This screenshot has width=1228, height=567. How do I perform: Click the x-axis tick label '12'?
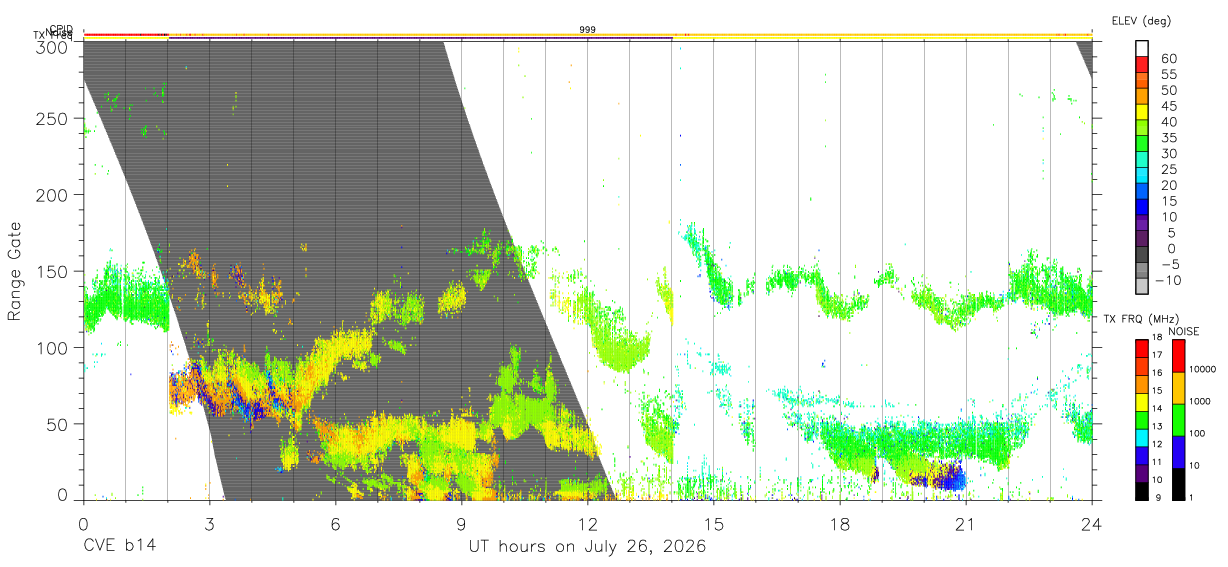tap(587, 524)
